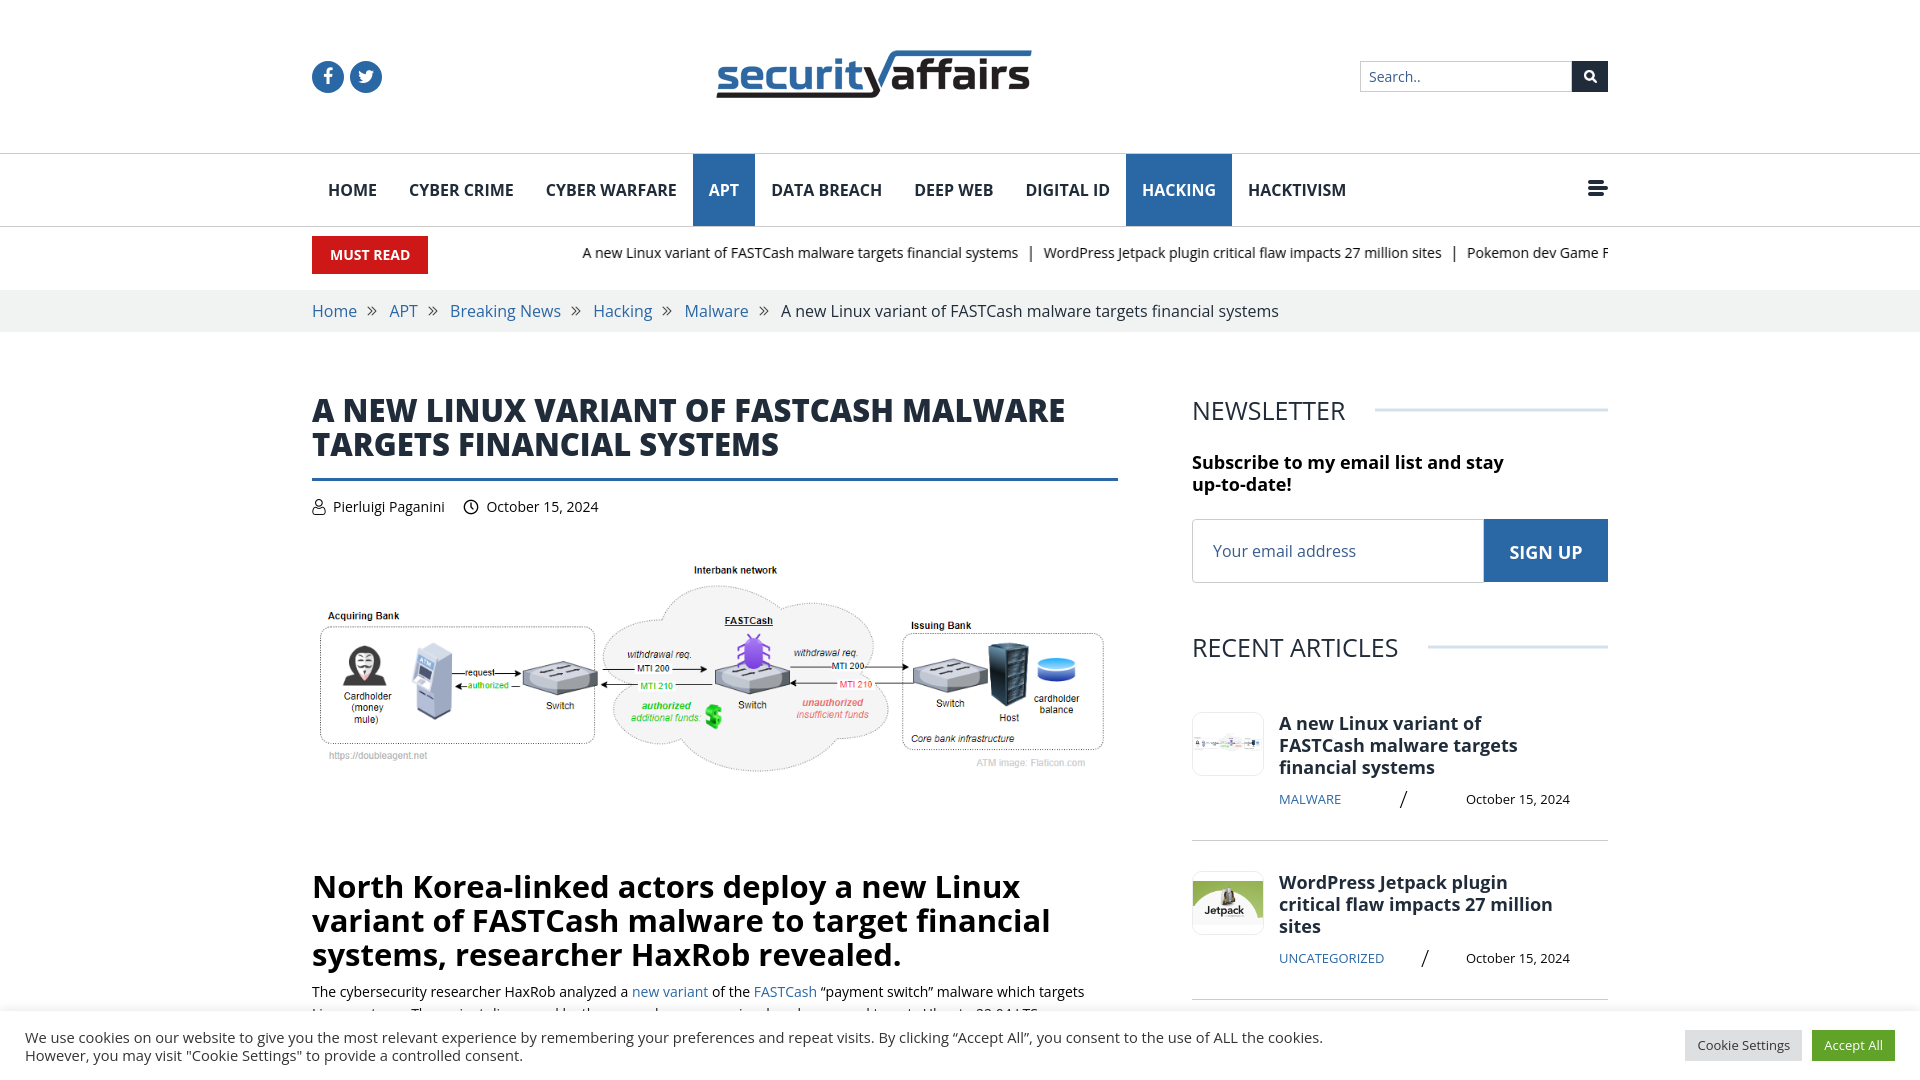Select the email input field for newsletter
This screenshot has height=1080, width=1920.
click(x=1337, y=551)
